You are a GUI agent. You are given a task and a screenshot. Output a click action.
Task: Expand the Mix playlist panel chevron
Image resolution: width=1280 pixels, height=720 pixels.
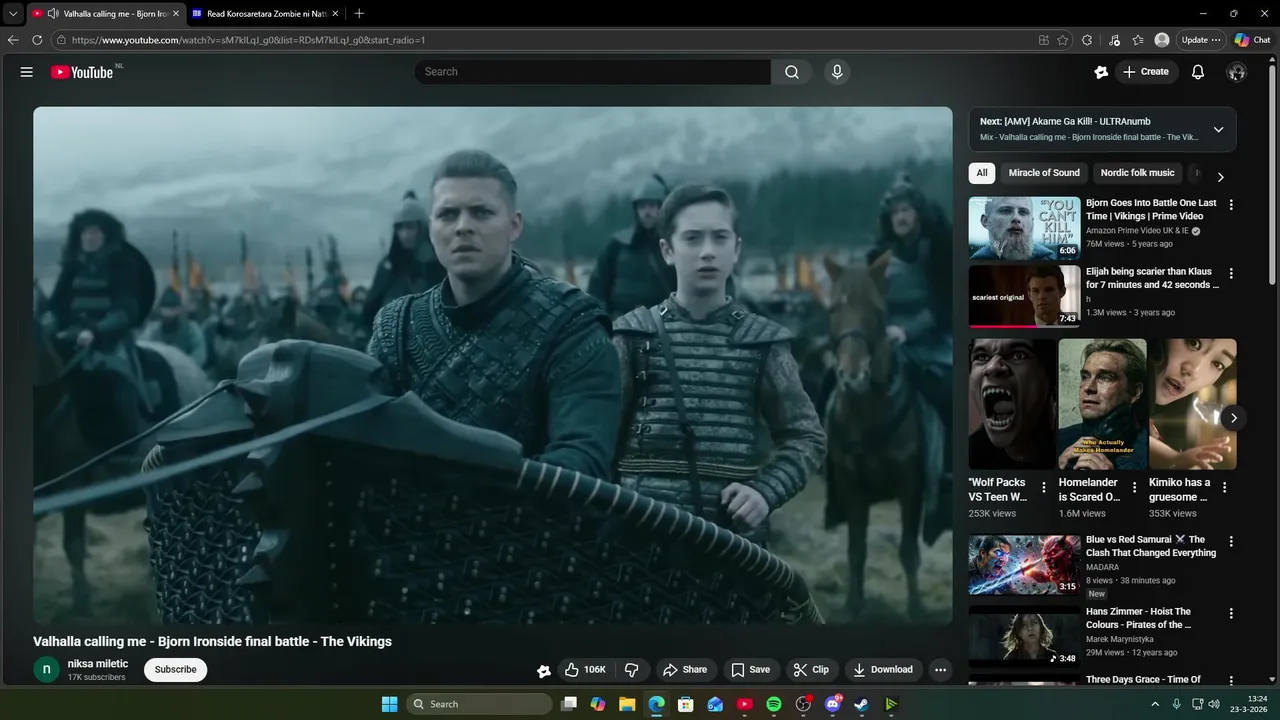[x=1218, y=129]
